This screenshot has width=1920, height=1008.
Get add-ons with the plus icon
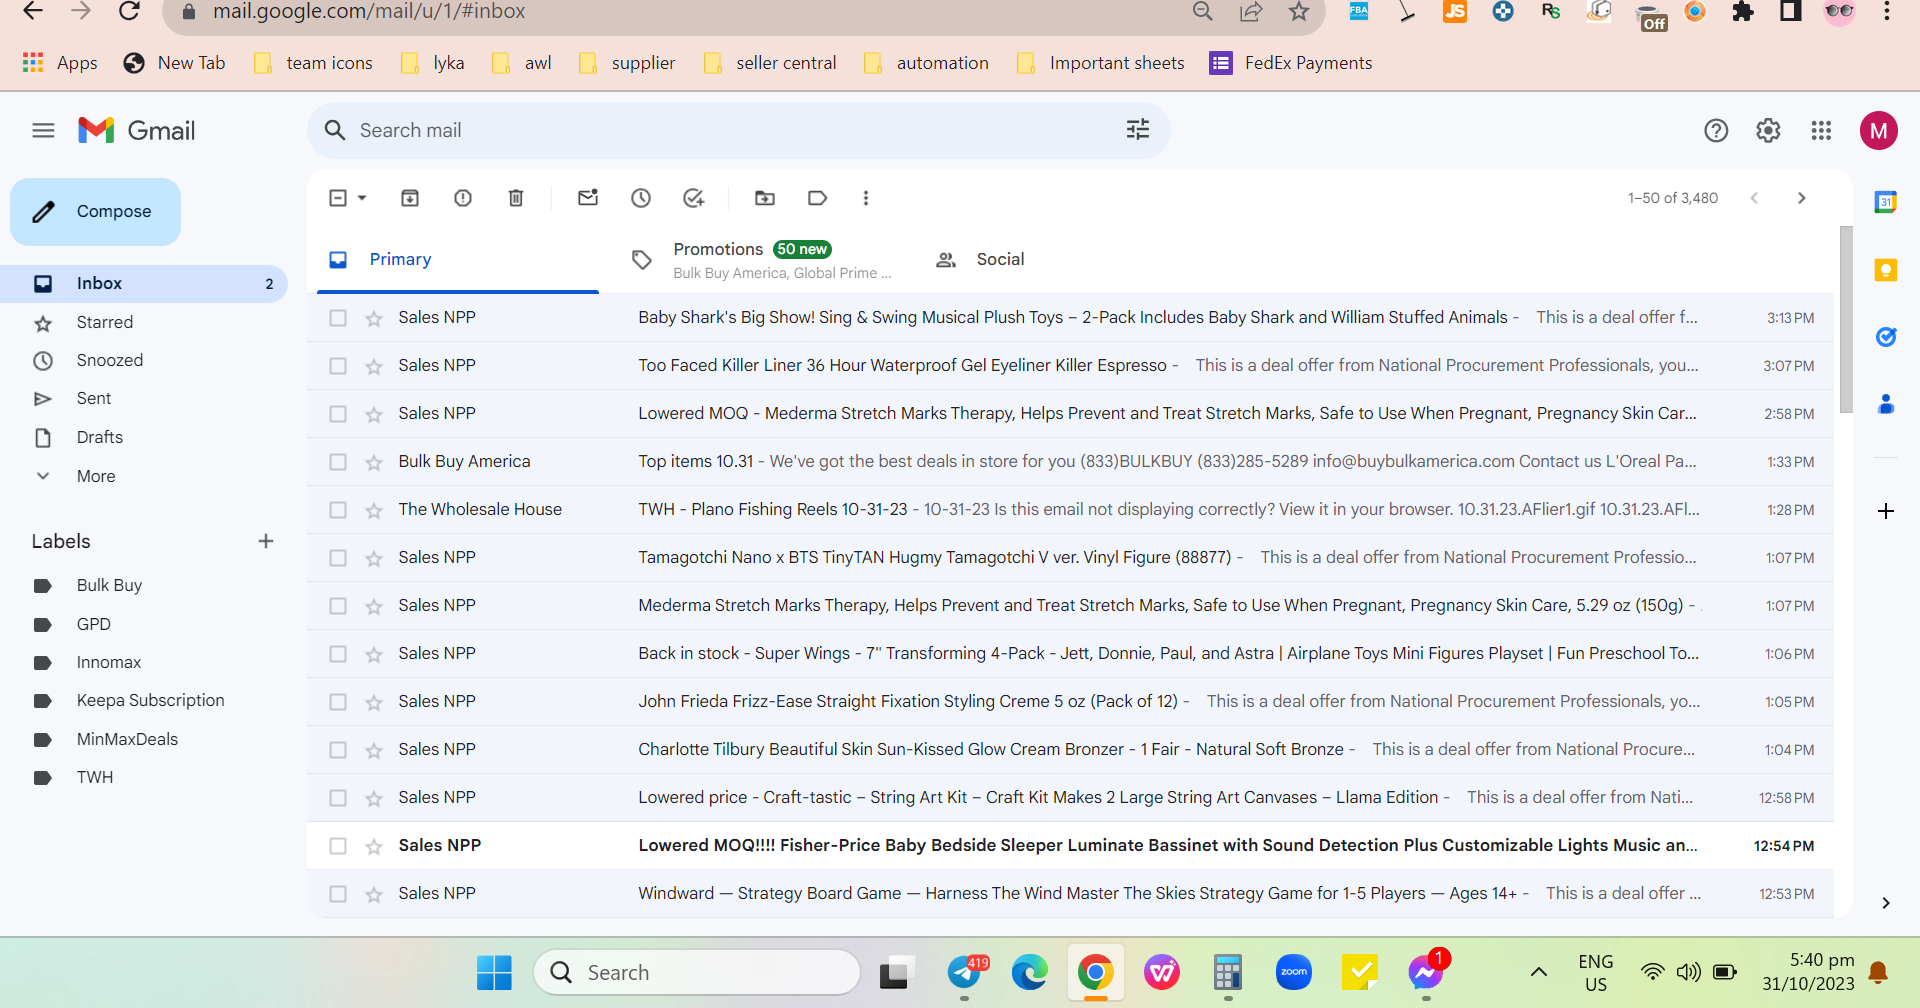click(1886, 511)
